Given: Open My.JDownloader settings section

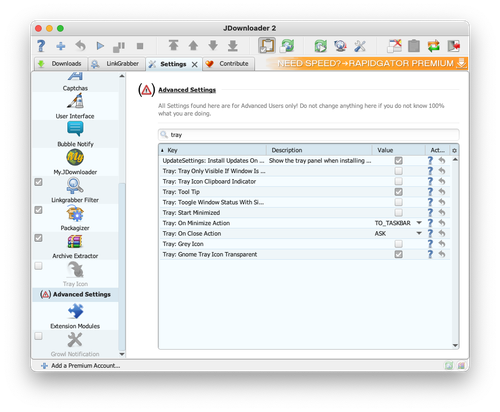Looking at the screenshot, I should [75, 162].
